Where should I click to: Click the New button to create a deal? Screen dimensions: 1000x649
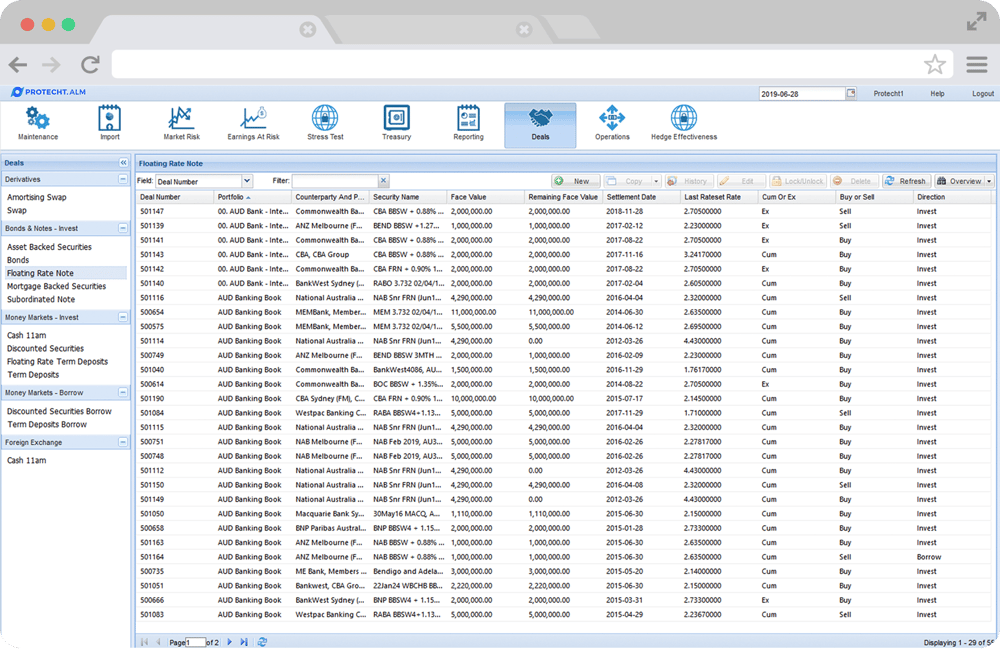[575, 181]
